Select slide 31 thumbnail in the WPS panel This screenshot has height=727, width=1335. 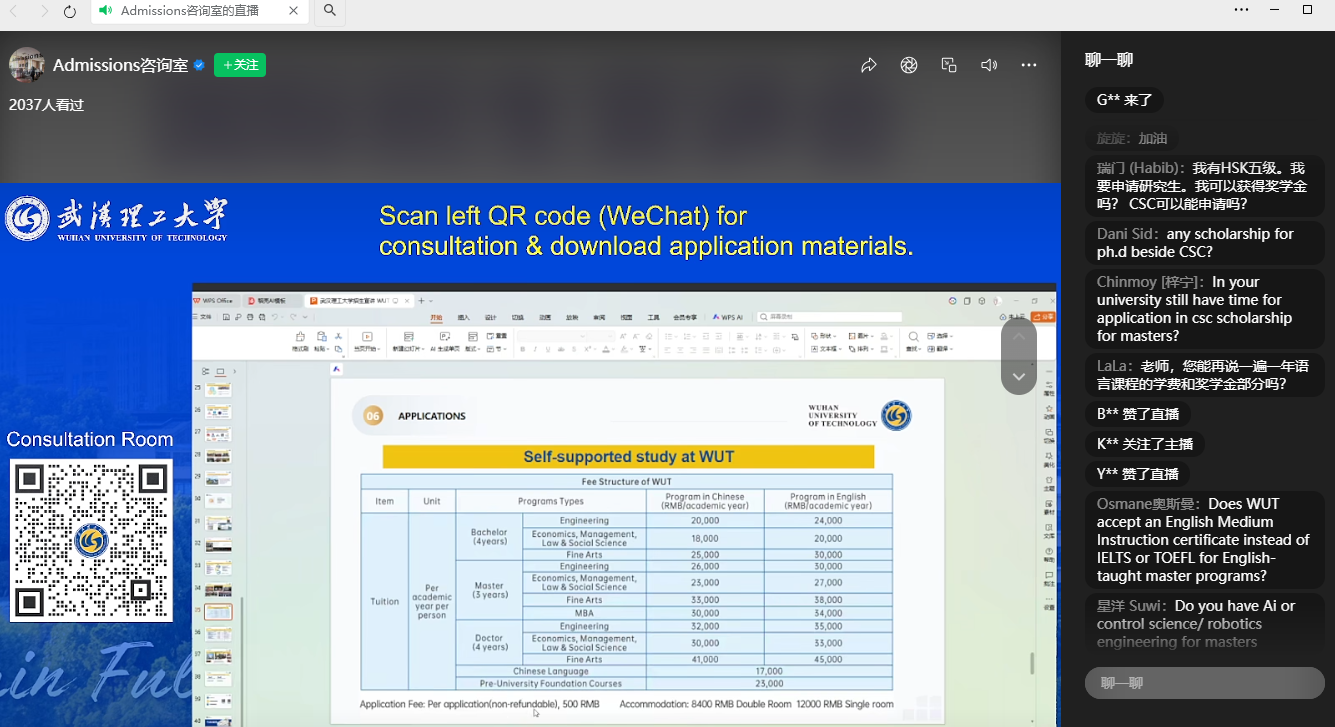click(x=218, y=523)
